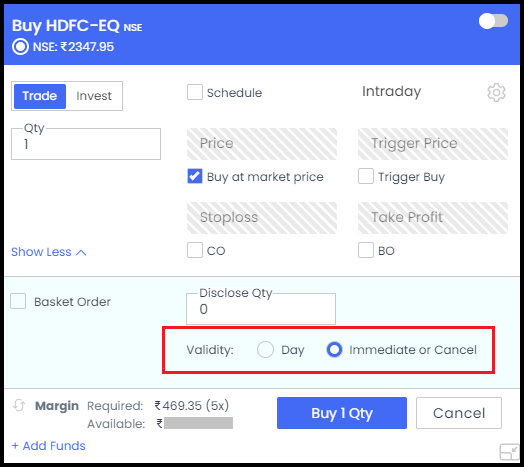
Task: Collapse options with Show Less
Action: point(49,252)
